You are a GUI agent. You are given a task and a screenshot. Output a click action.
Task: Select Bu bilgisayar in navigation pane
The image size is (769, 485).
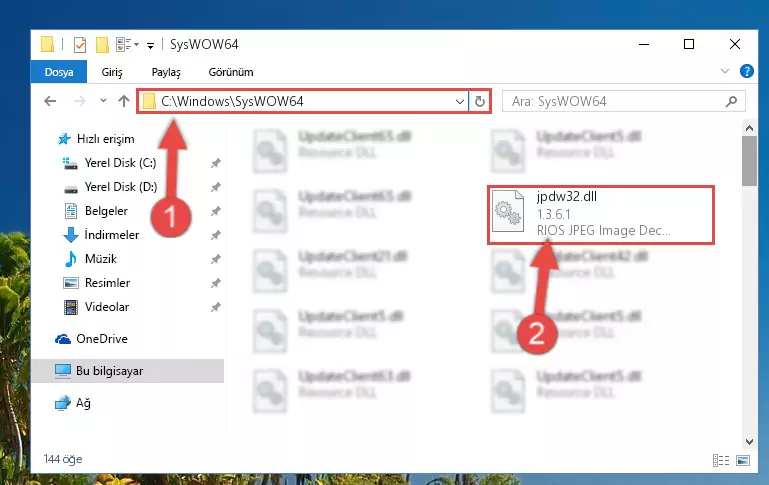click(128, 371)
